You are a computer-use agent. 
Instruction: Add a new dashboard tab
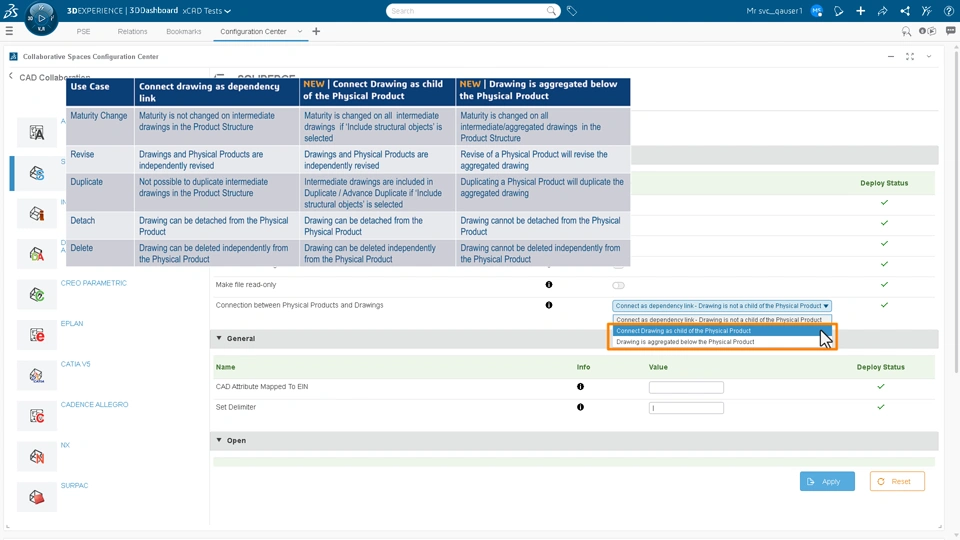[316, 31]
